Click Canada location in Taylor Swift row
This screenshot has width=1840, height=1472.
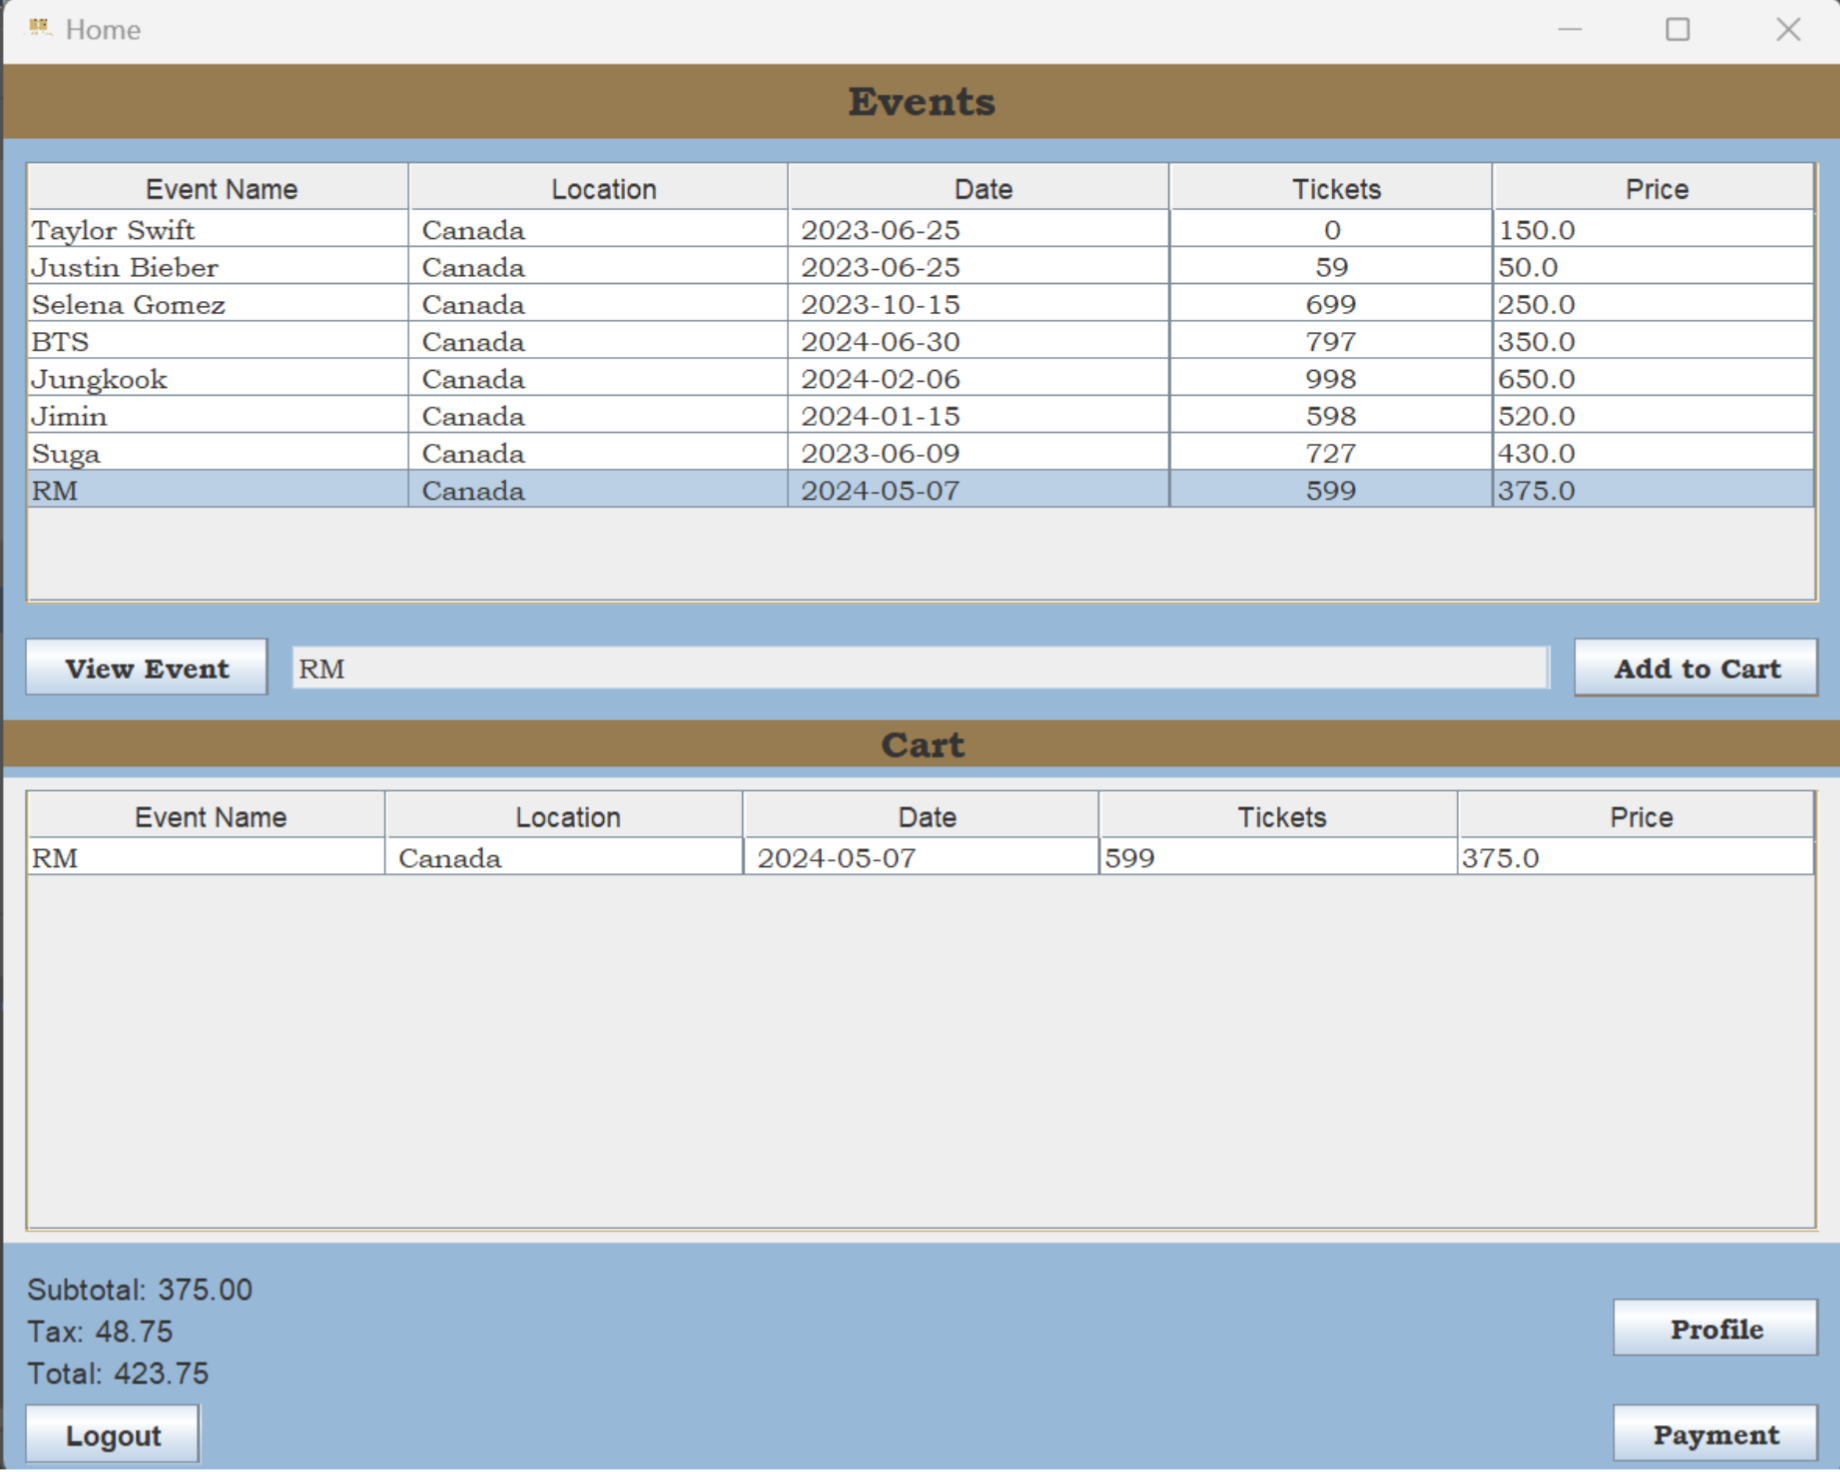599,229
